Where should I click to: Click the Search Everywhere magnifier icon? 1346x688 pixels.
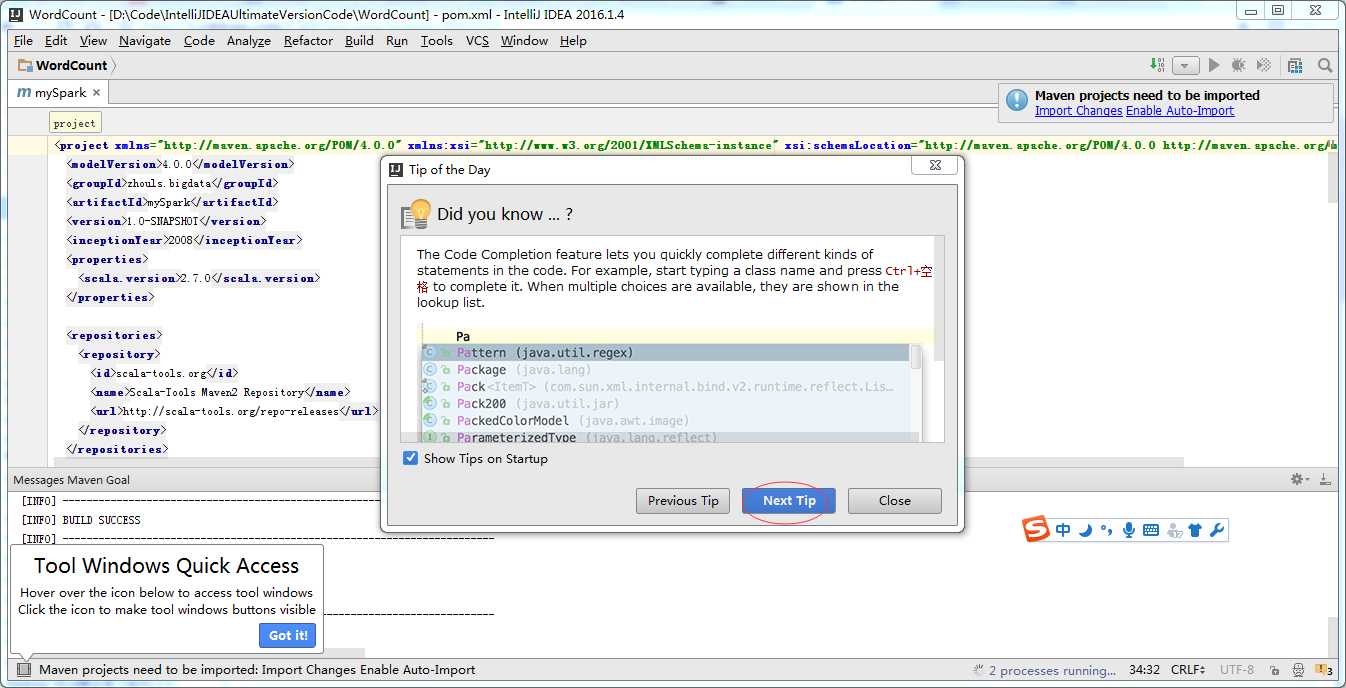(x=1325, y=65)
